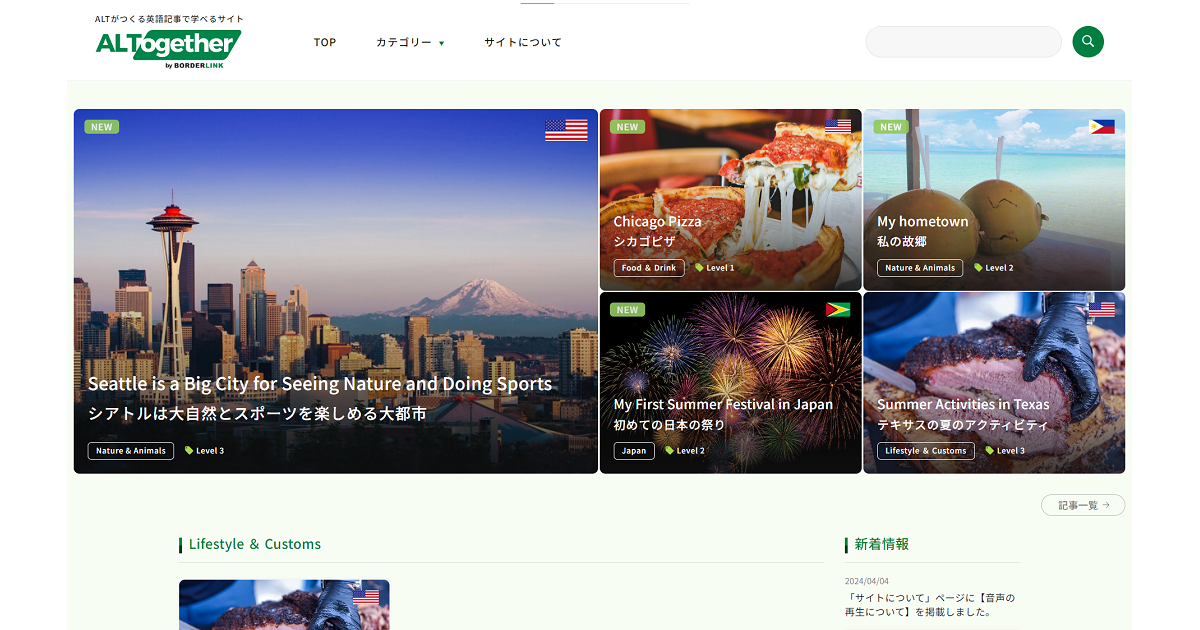
Task: Click Level 2 tag on My hometown
Action: point(994,268)
